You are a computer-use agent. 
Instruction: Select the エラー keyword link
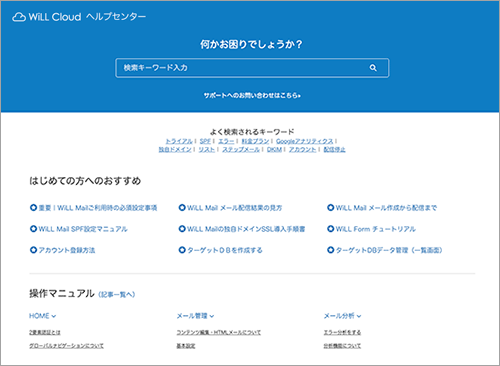[x=226, y=141]
